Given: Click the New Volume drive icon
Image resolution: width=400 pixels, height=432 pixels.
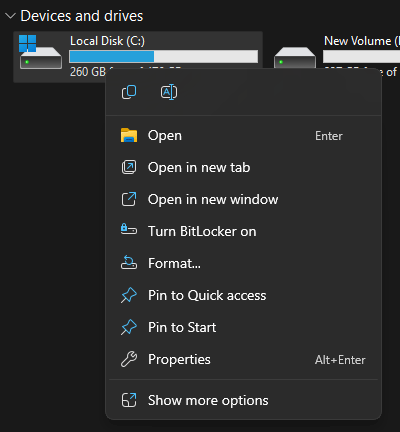Looking at the screenshot, I should (x=295, y=57).
